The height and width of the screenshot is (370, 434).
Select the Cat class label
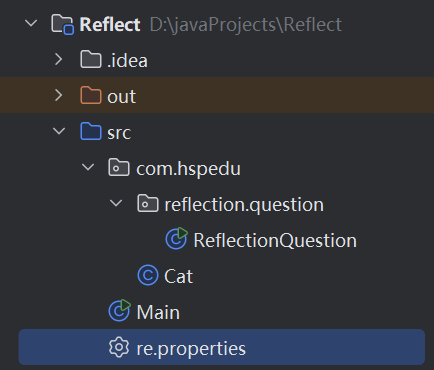(178, 276)
